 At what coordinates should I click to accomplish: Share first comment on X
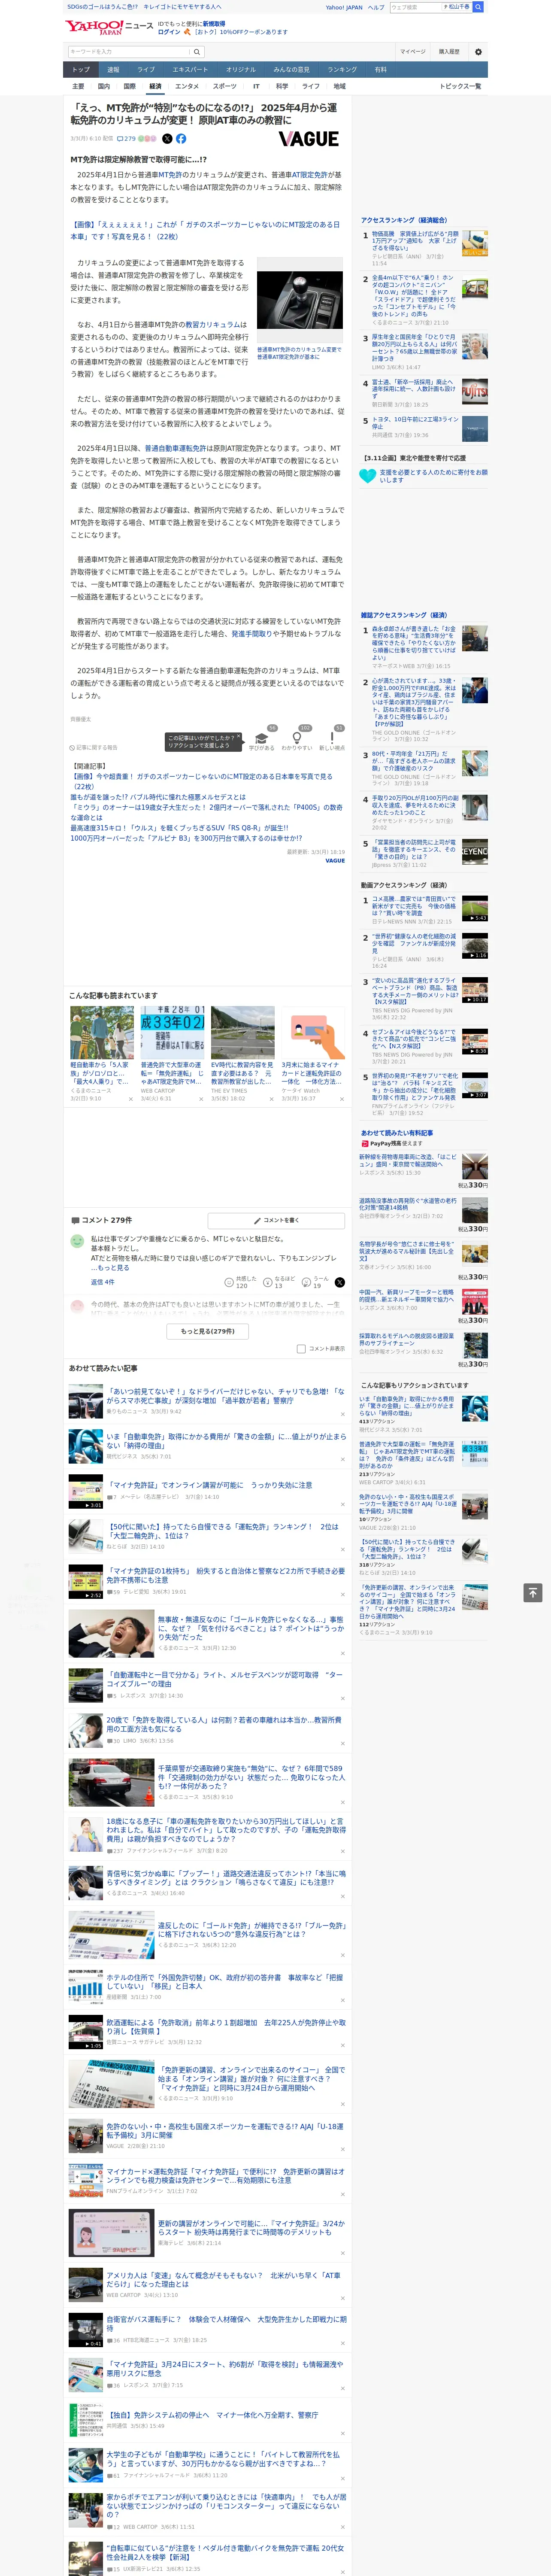(x=340, y=1282)
